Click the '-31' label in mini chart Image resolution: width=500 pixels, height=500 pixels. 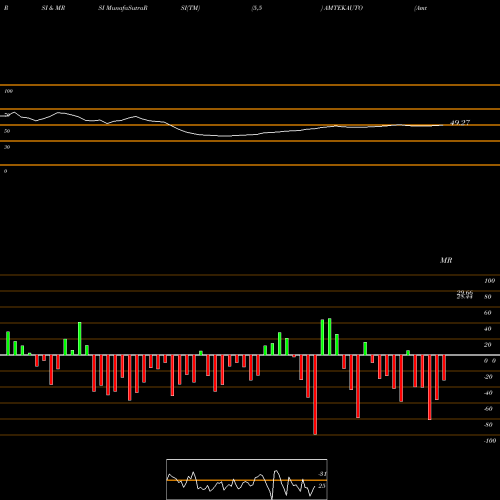[x=322, y=474]
